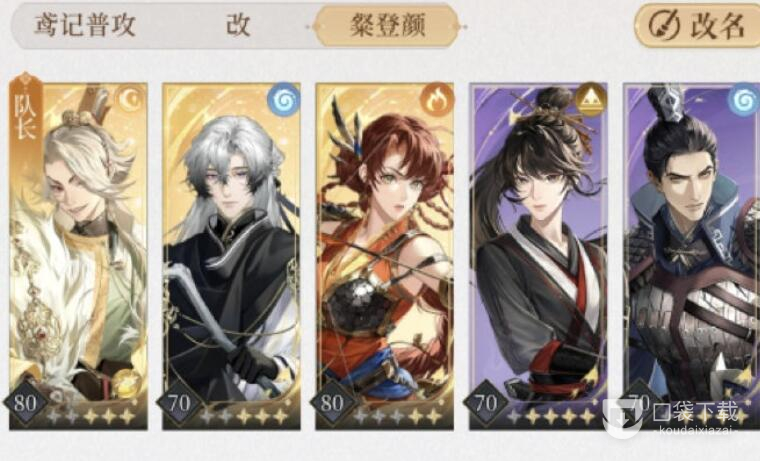Click the blue swirl icon on silver-haired card
Image resolution: width=760 pixels, height=461 pixels.
tap(284, 100)
